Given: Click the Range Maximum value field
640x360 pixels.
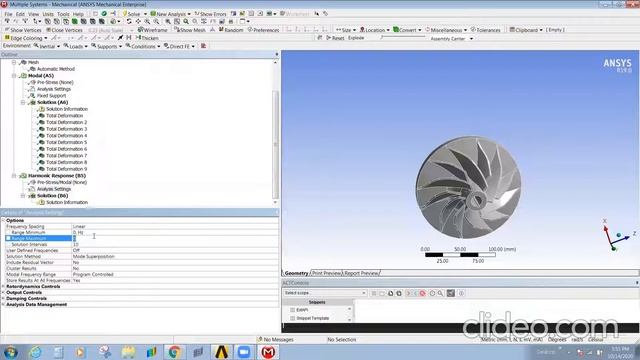Looking at the screenshot, I should (x=175, y=238).
